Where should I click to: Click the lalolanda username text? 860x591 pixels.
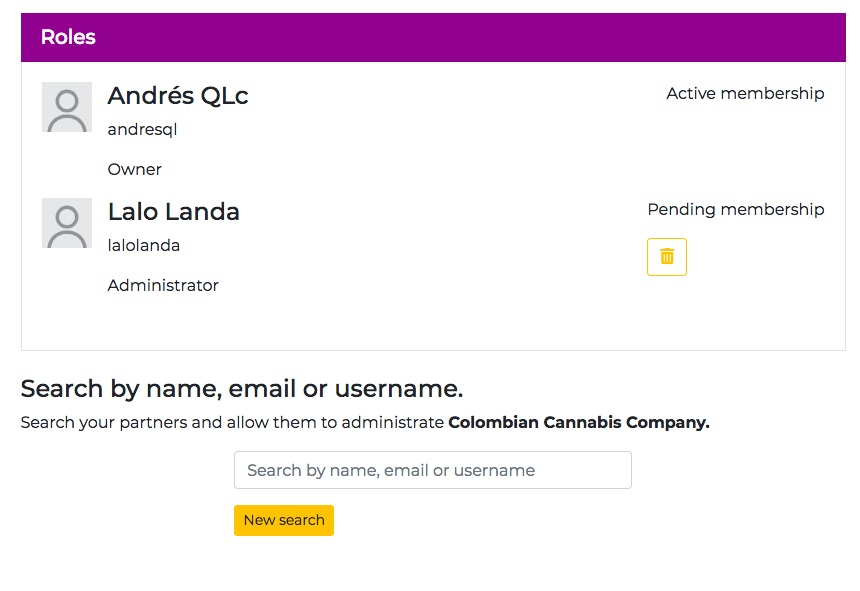144,245
